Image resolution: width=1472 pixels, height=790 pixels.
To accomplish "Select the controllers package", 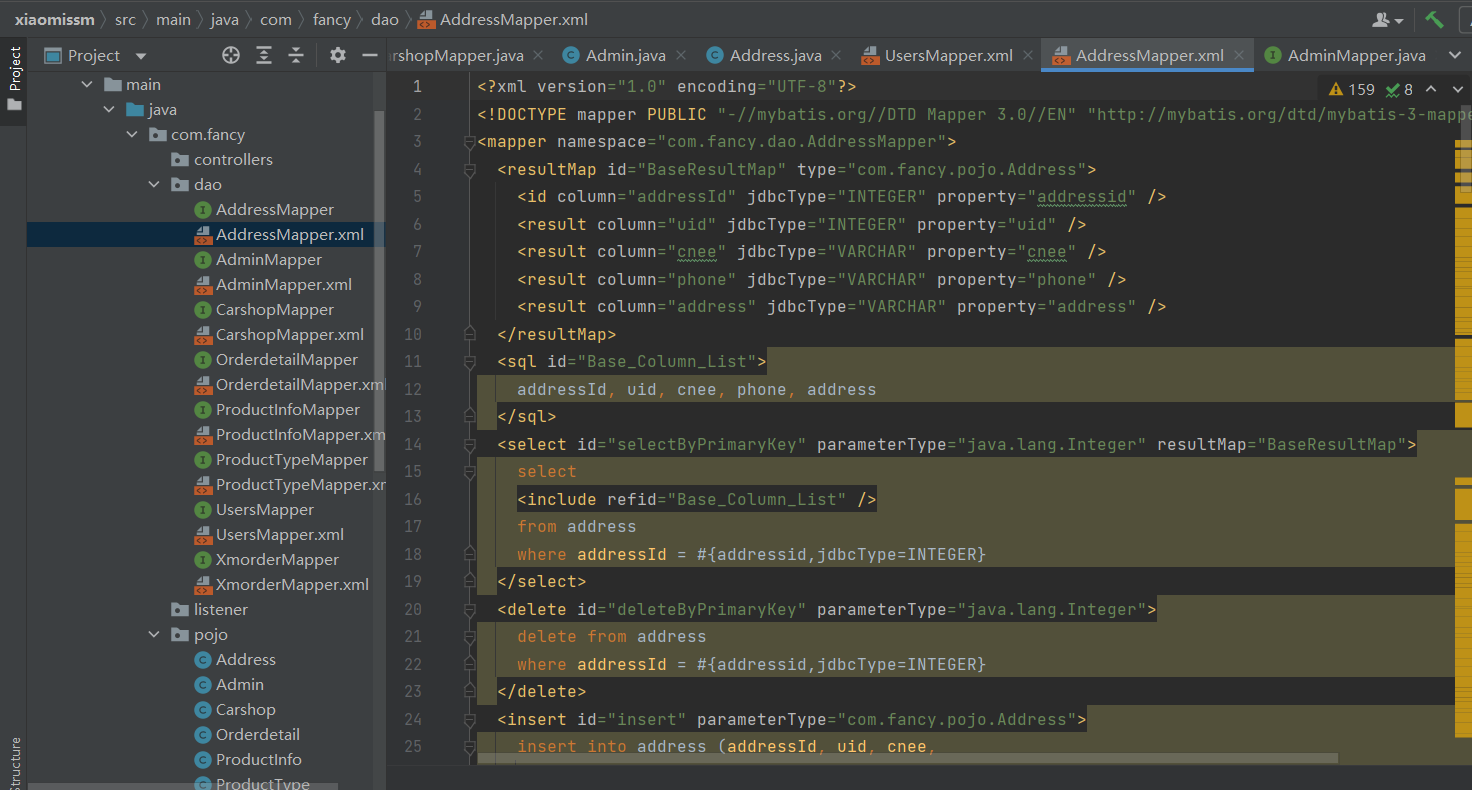I will tap(233, 160).
